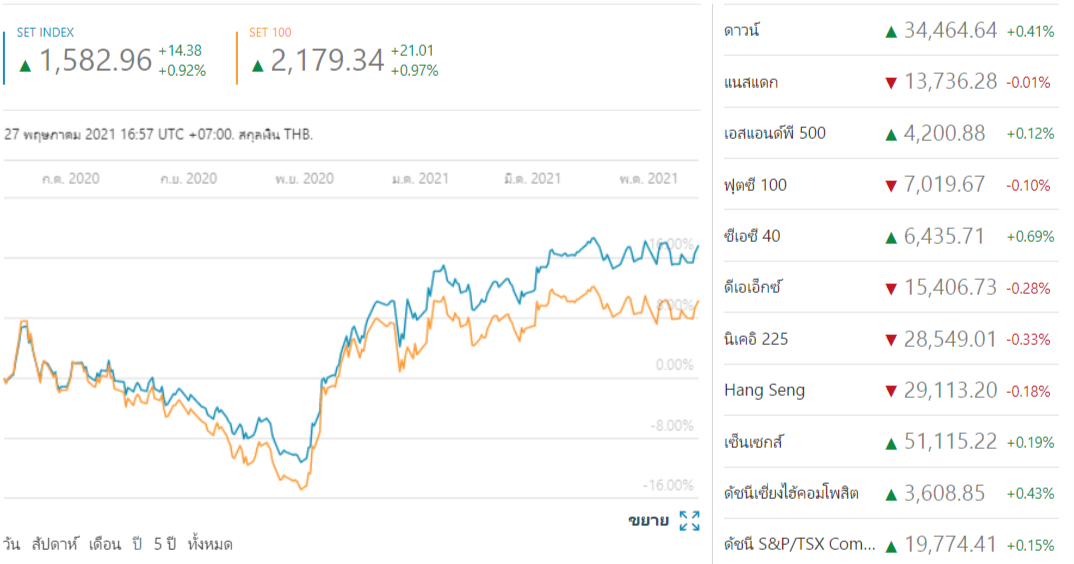Image resolution: width=1074 pixels, height=564 pixels.
Task: Select the วัน (day) time range
Action: click(12, 545)
